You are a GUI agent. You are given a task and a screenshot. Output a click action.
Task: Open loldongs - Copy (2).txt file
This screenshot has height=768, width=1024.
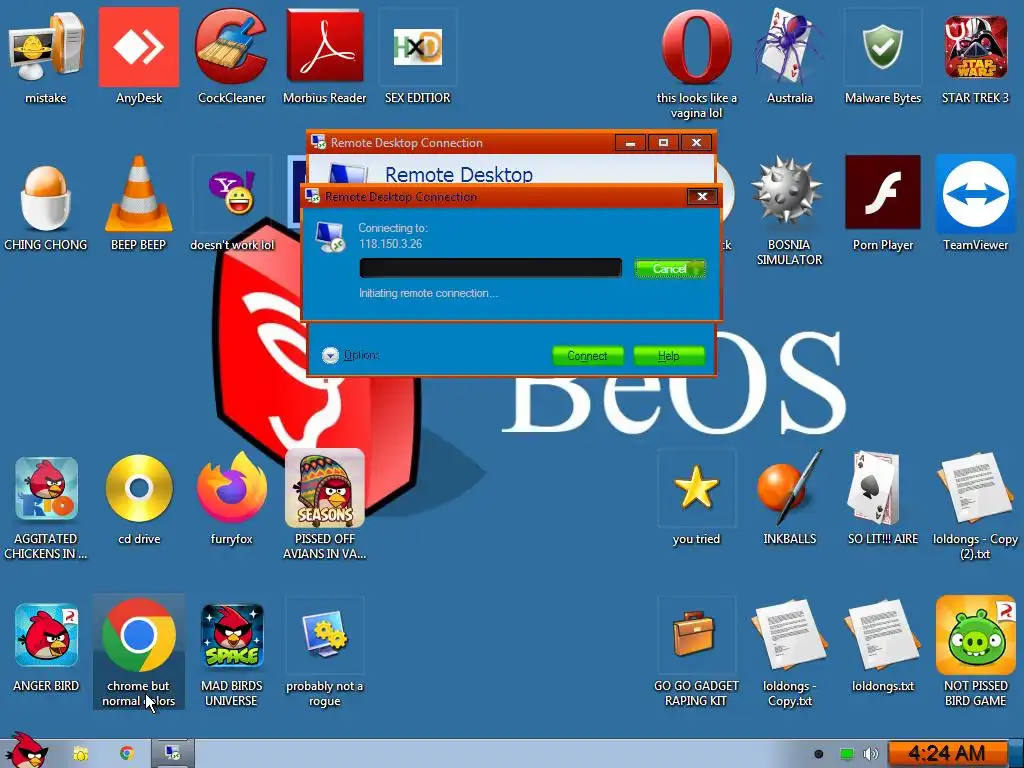click(975, 505)
